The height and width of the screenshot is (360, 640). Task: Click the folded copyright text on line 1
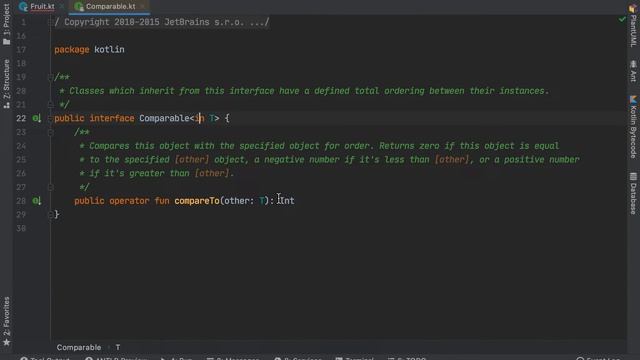[x=162, y=22]
